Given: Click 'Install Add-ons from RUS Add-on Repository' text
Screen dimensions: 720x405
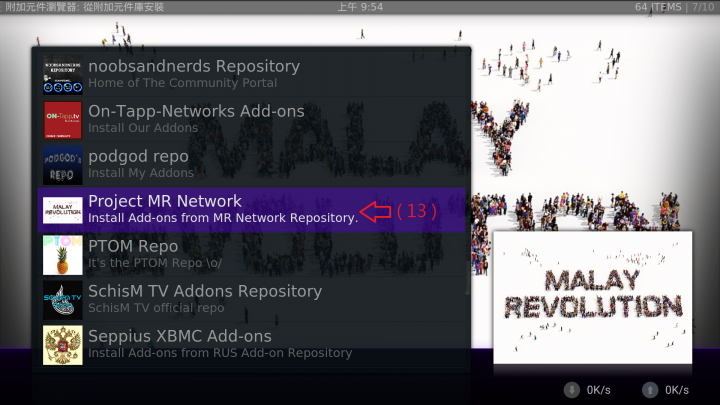Looking at the screenshot, I should pos(220,353).
